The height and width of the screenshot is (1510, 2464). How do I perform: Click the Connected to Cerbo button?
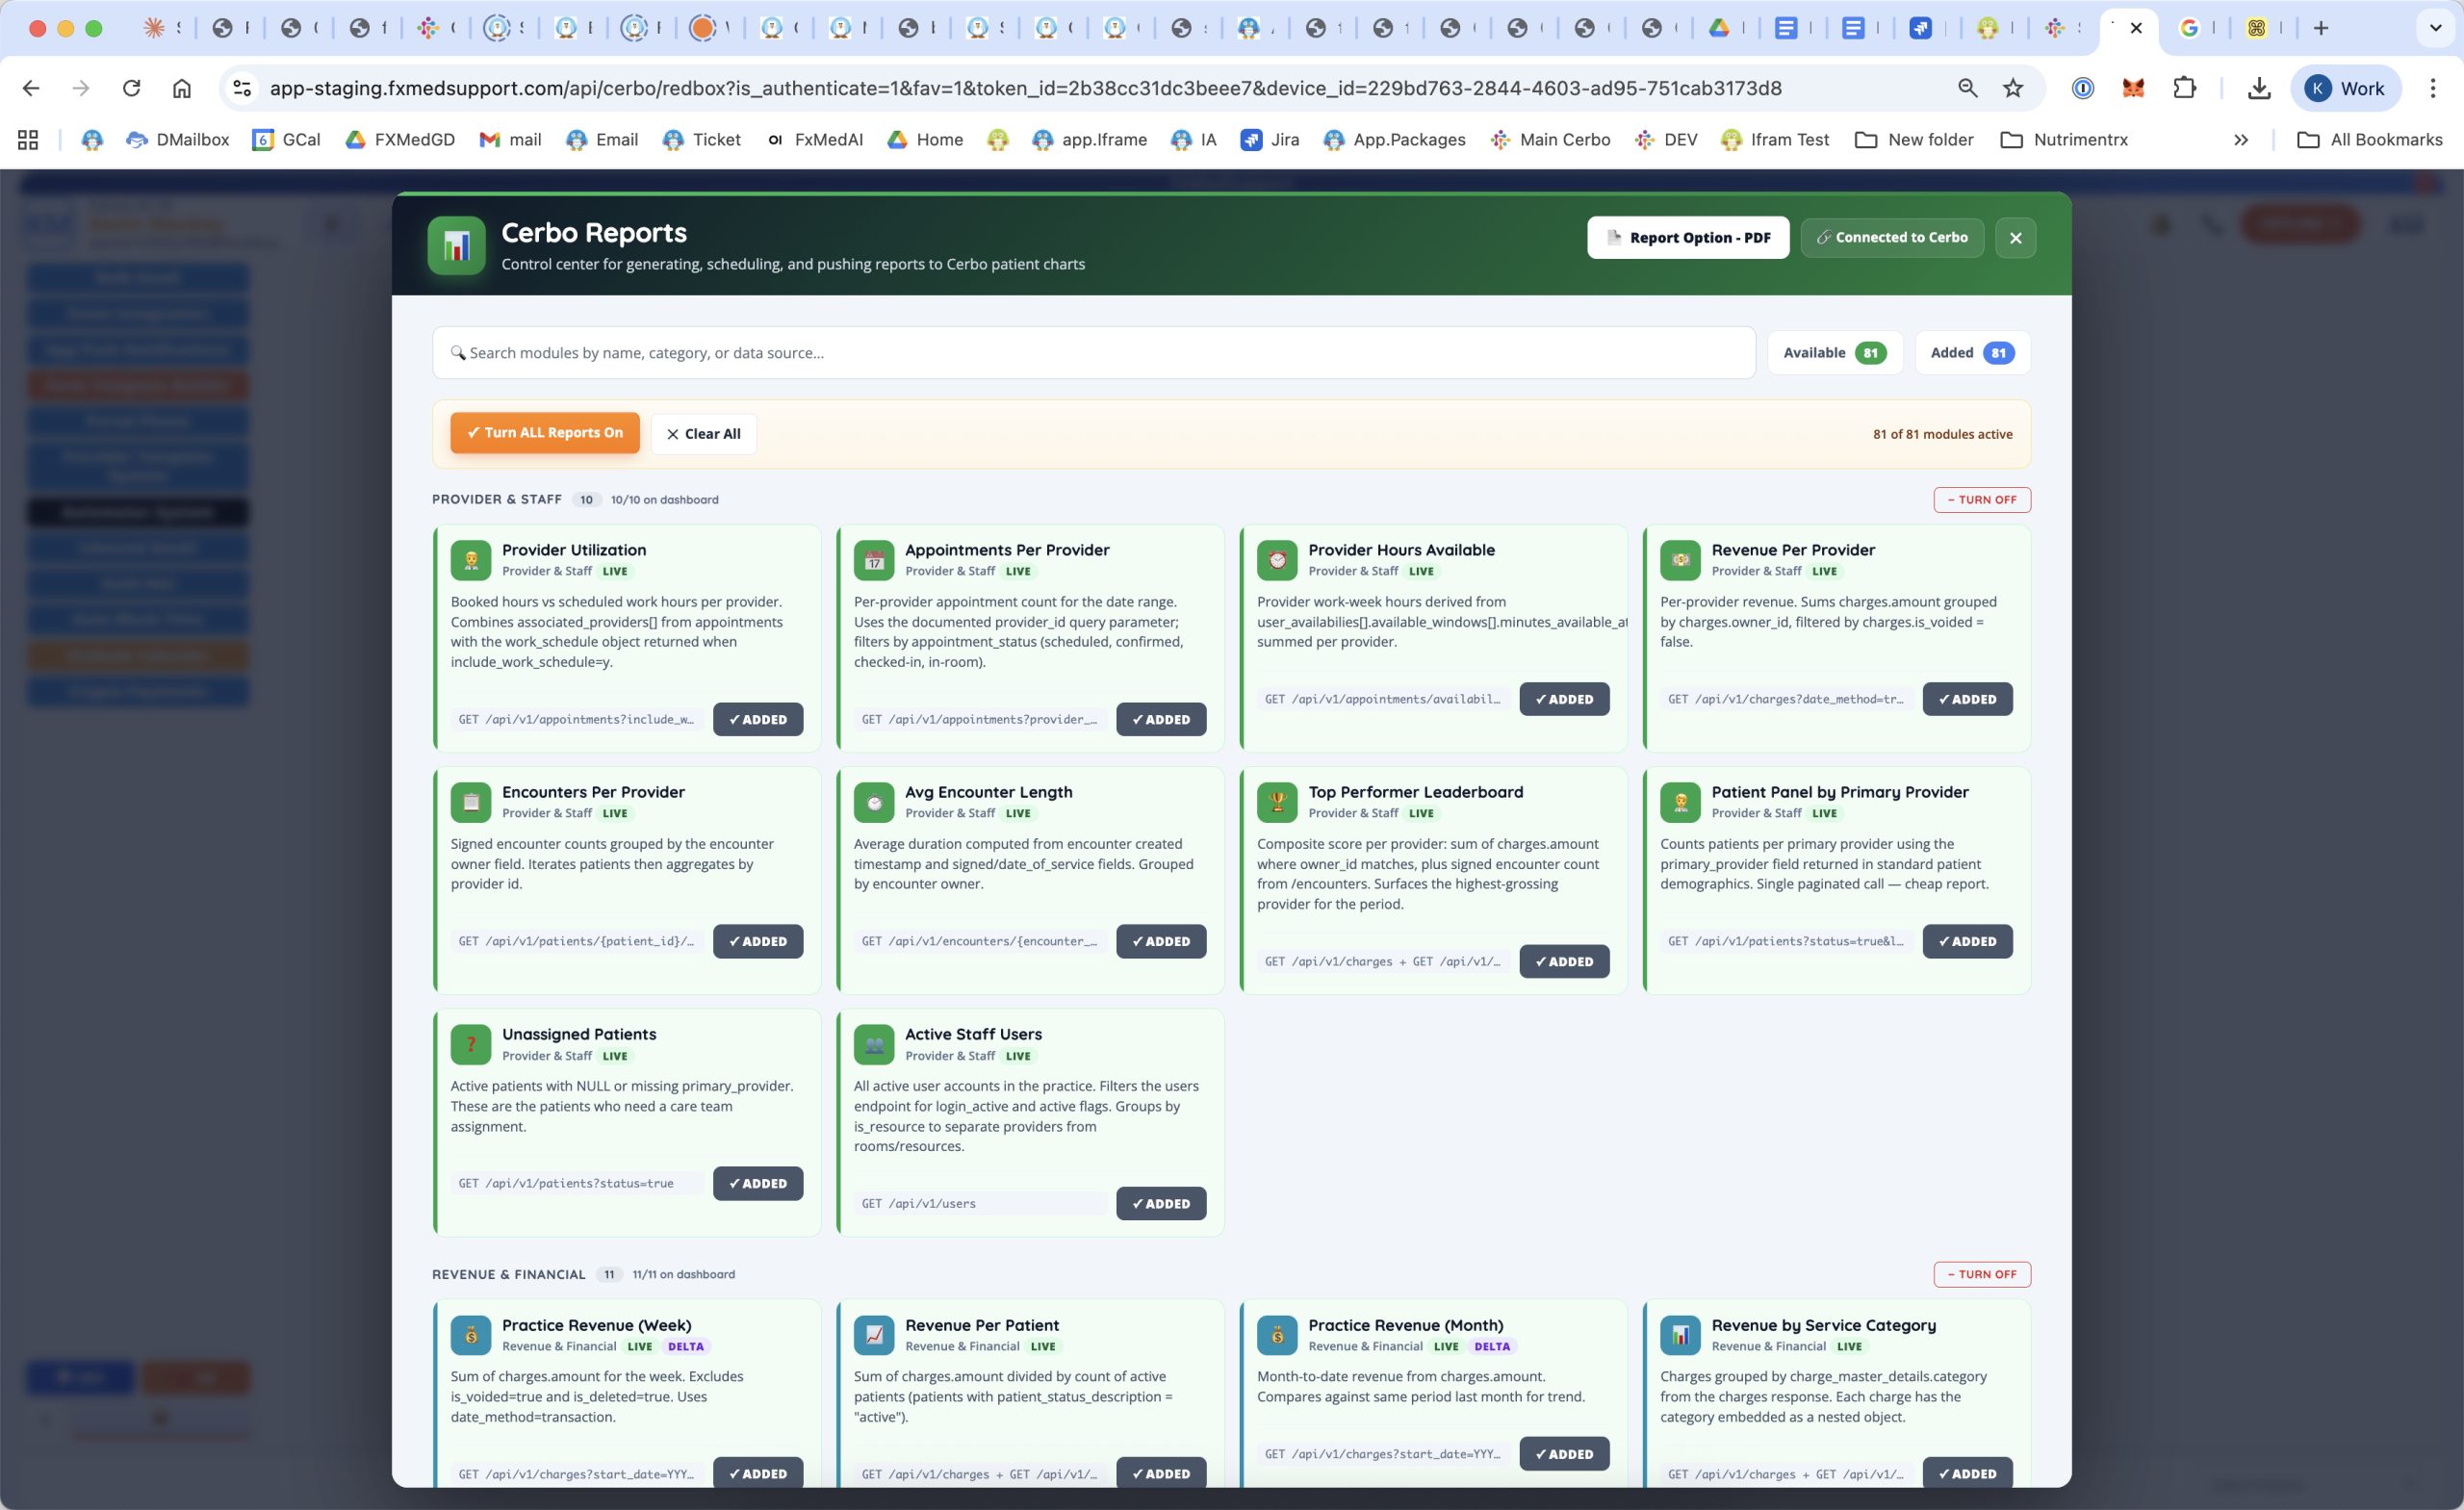1891,237
